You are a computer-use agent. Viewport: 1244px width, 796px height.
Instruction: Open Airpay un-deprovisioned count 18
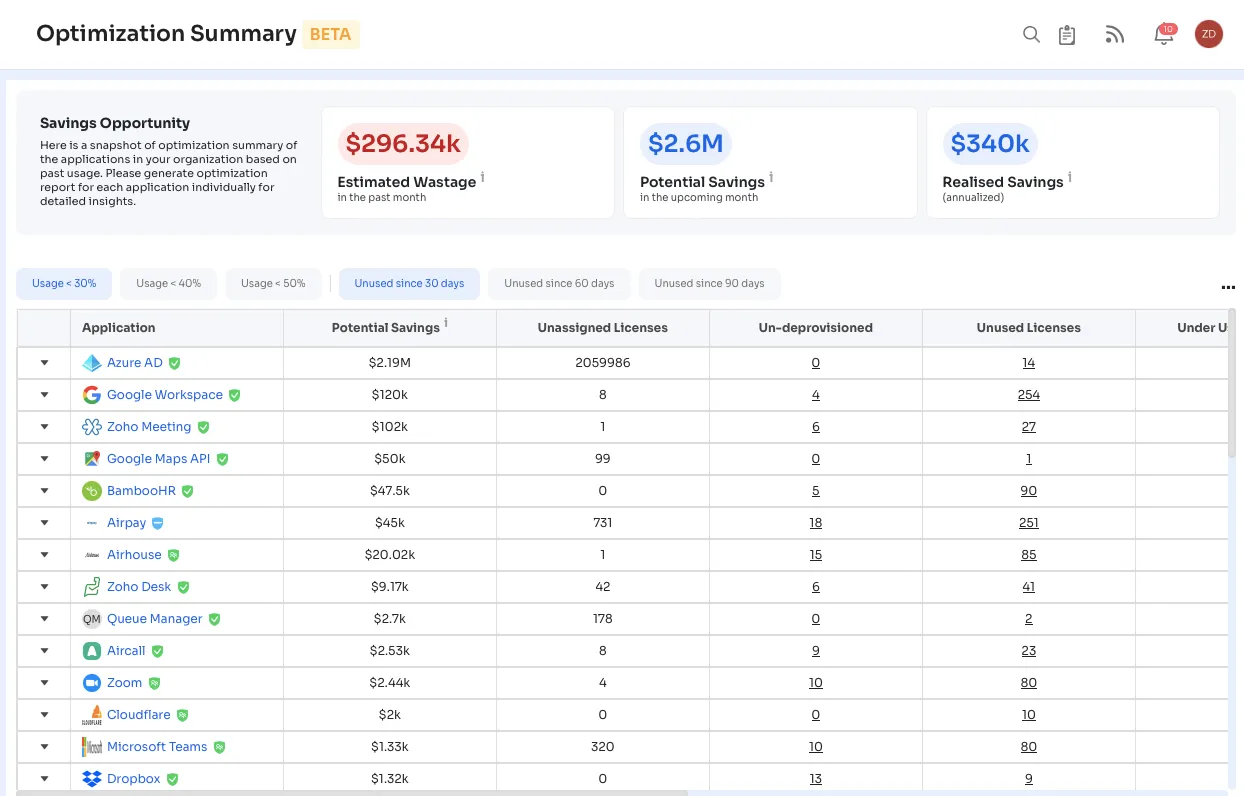816,523
